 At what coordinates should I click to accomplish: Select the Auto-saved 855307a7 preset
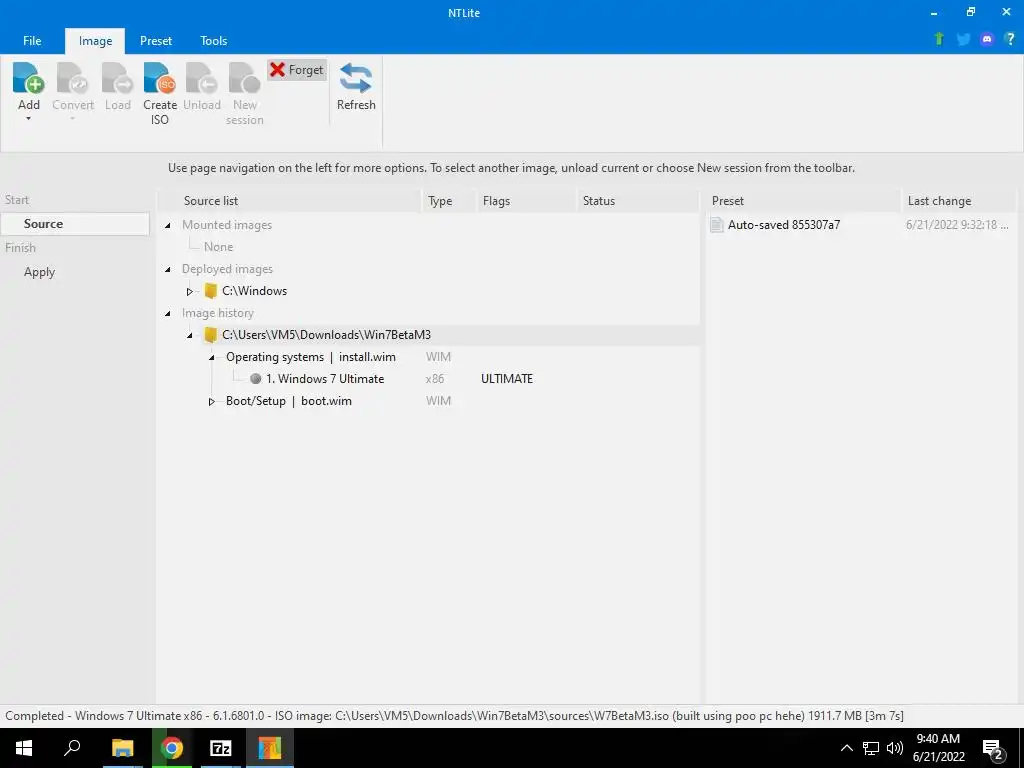[784, 225]
